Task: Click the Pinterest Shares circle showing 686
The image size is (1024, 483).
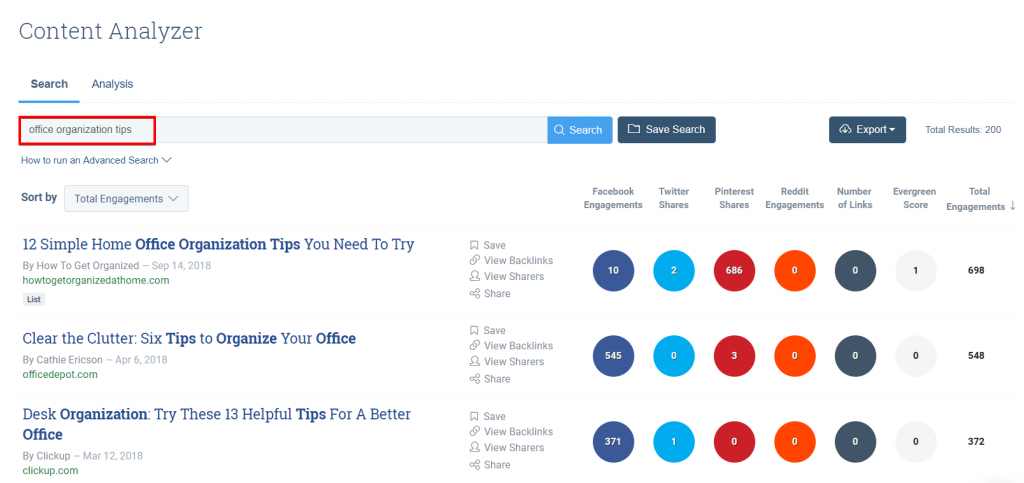Action: click(x=734, y=271)
